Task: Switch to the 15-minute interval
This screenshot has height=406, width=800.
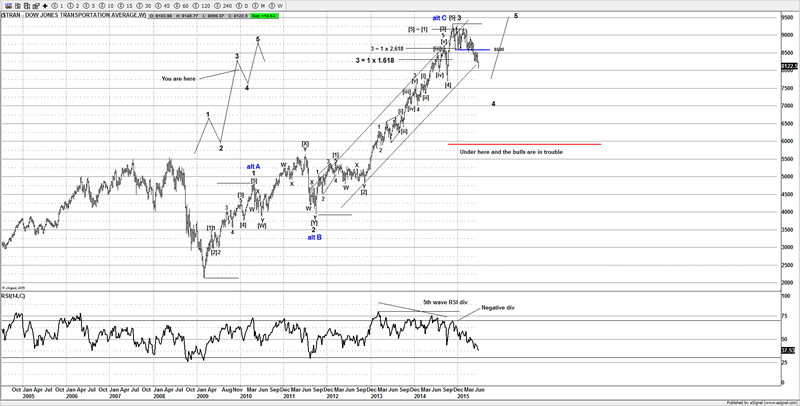Action: pyautogui.click(x=125, y=6)
